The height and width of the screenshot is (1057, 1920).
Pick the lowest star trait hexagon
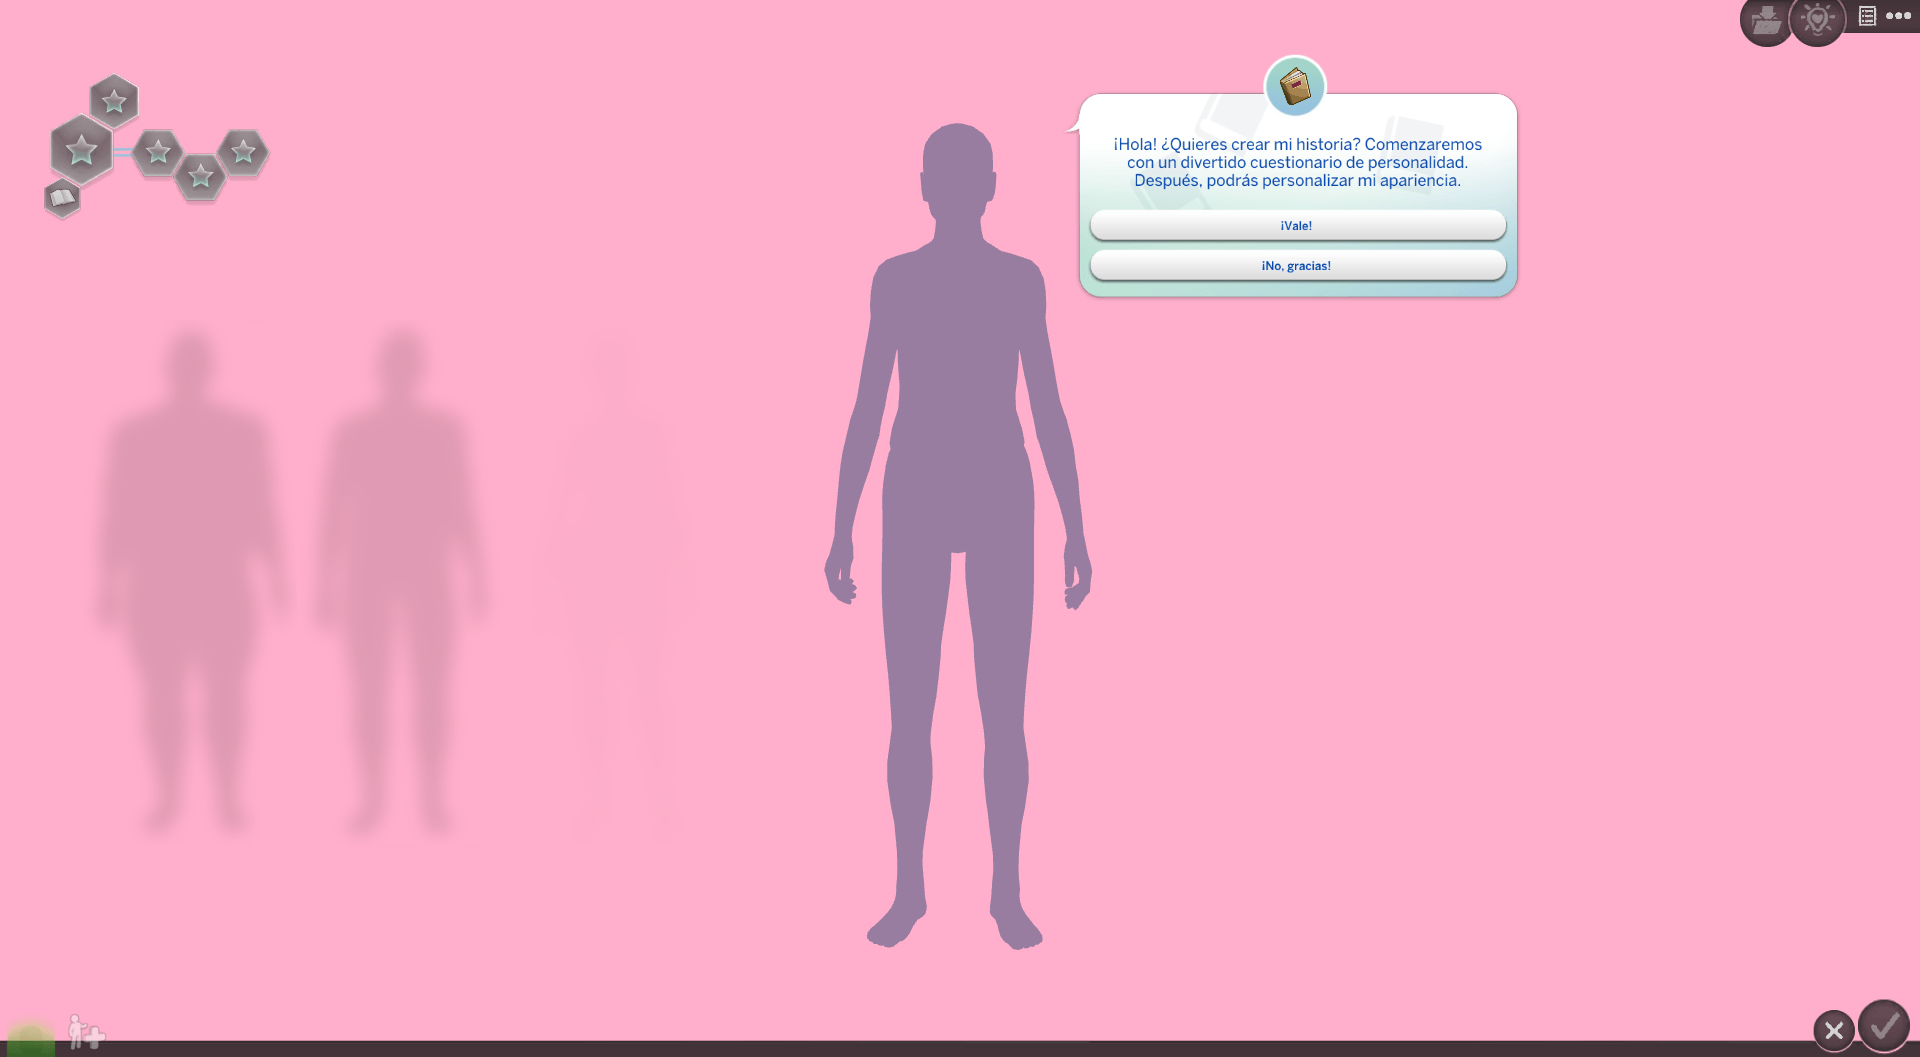point(200,177)
